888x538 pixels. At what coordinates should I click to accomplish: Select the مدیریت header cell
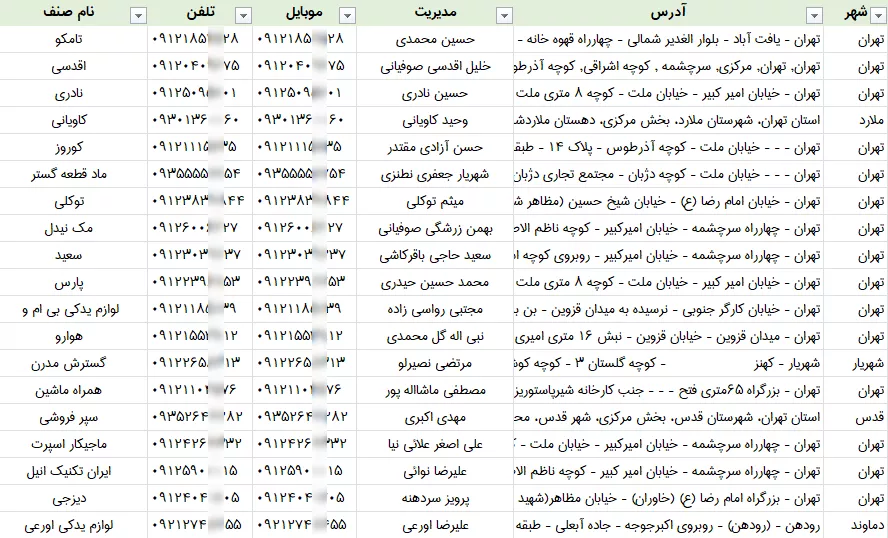pyautogui.click(x=435, y=12)
